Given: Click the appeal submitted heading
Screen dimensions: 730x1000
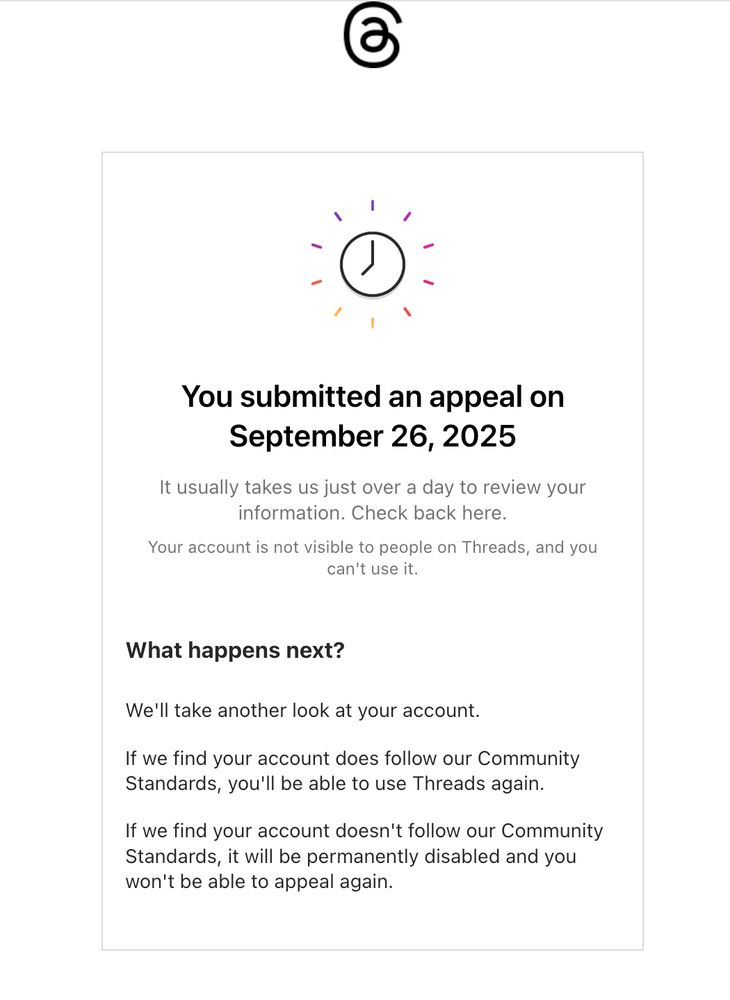Looking at the screenshot, I should (372, 416).
